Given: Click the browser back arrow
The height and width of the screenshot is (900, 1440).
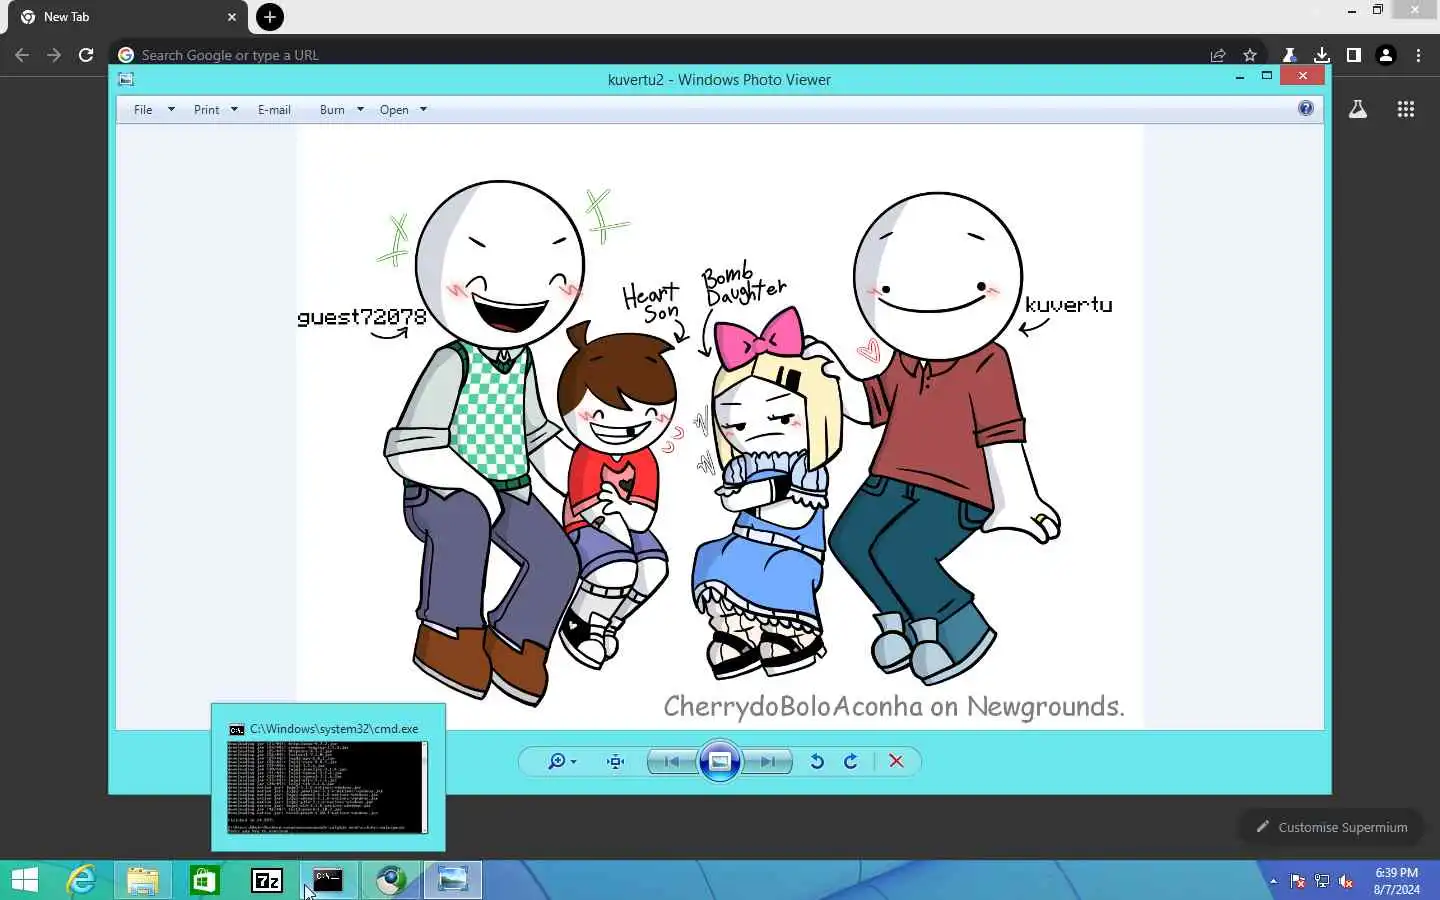Looking at the screenshot, I should click(22, 55).
